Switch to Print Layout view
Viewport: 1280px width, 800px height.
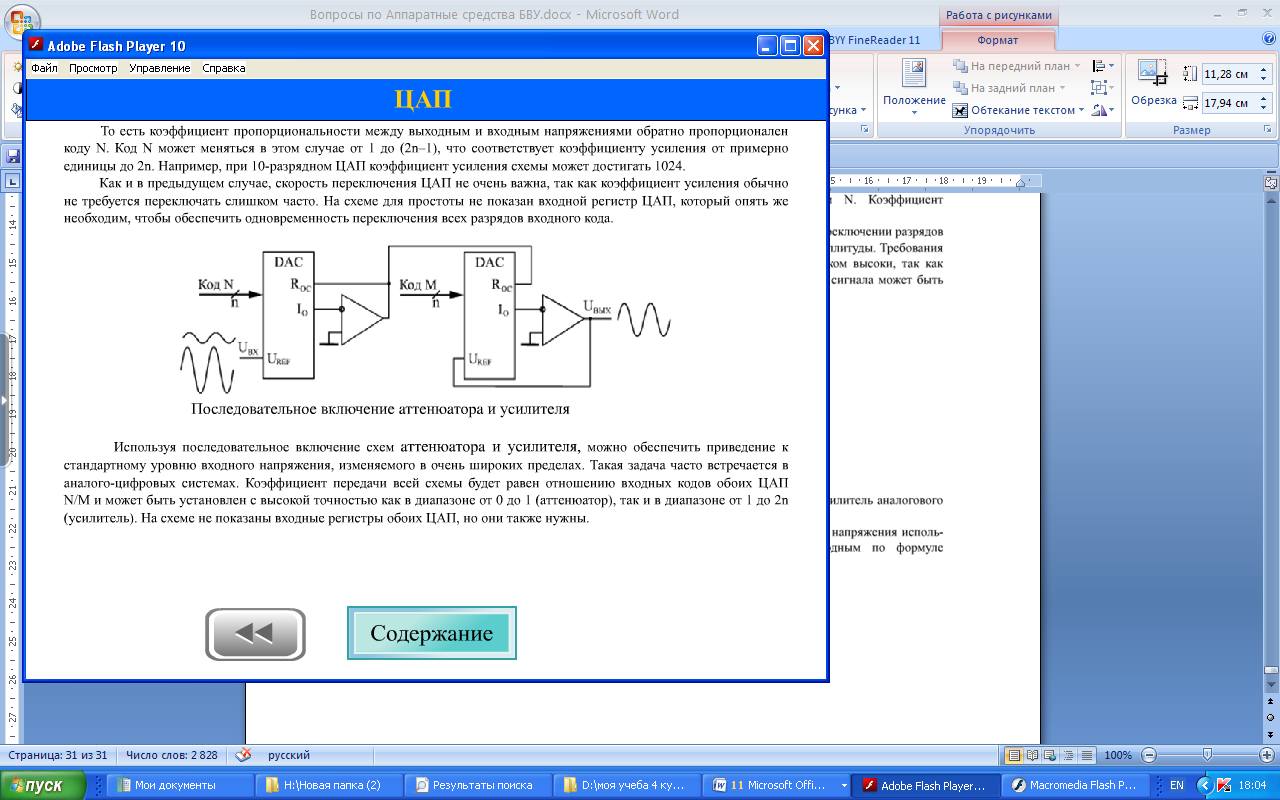pos(1014,755)
